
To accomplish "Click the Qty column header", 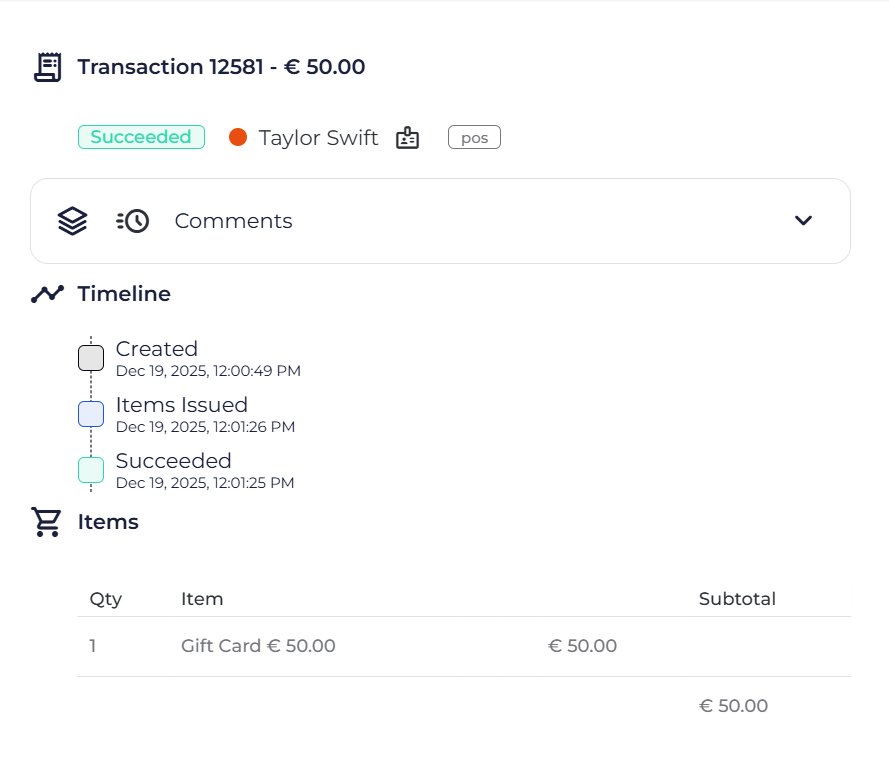I will [105, 599].
